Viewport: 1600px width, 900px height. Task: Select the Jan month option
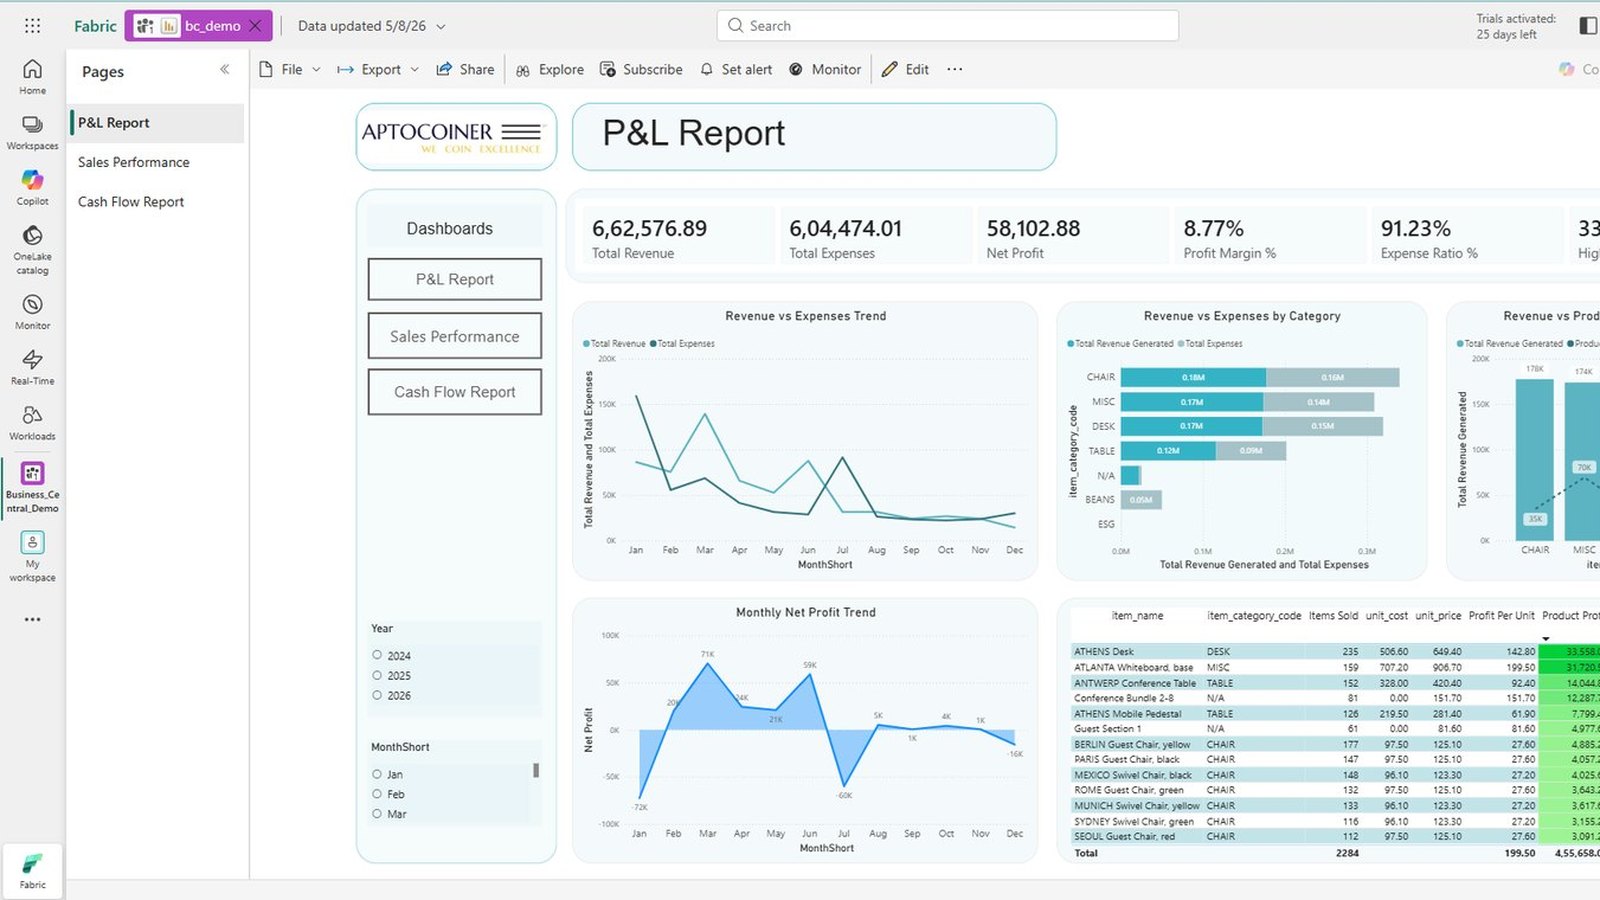(377, 774)
